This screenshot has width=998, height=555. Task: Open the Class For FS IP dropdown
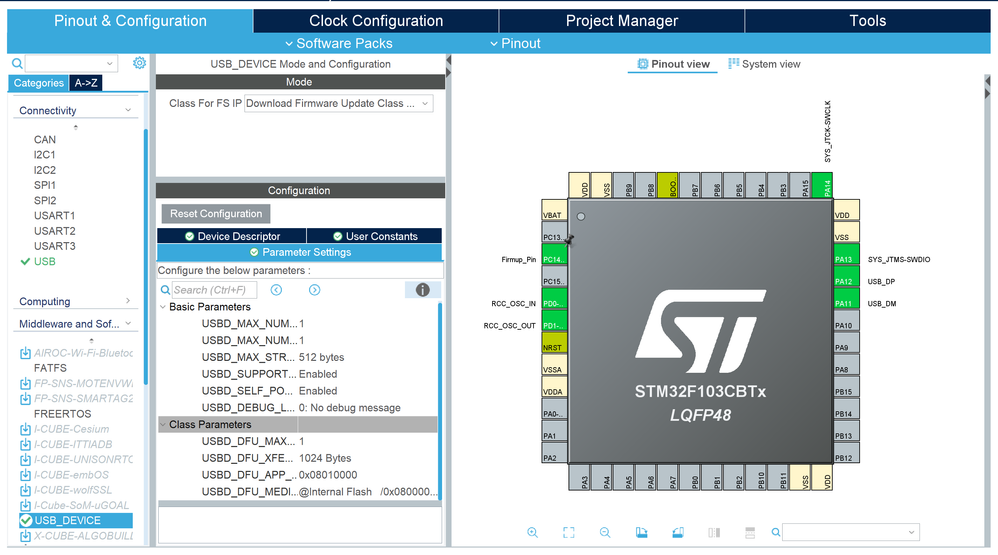coord(338,103)
